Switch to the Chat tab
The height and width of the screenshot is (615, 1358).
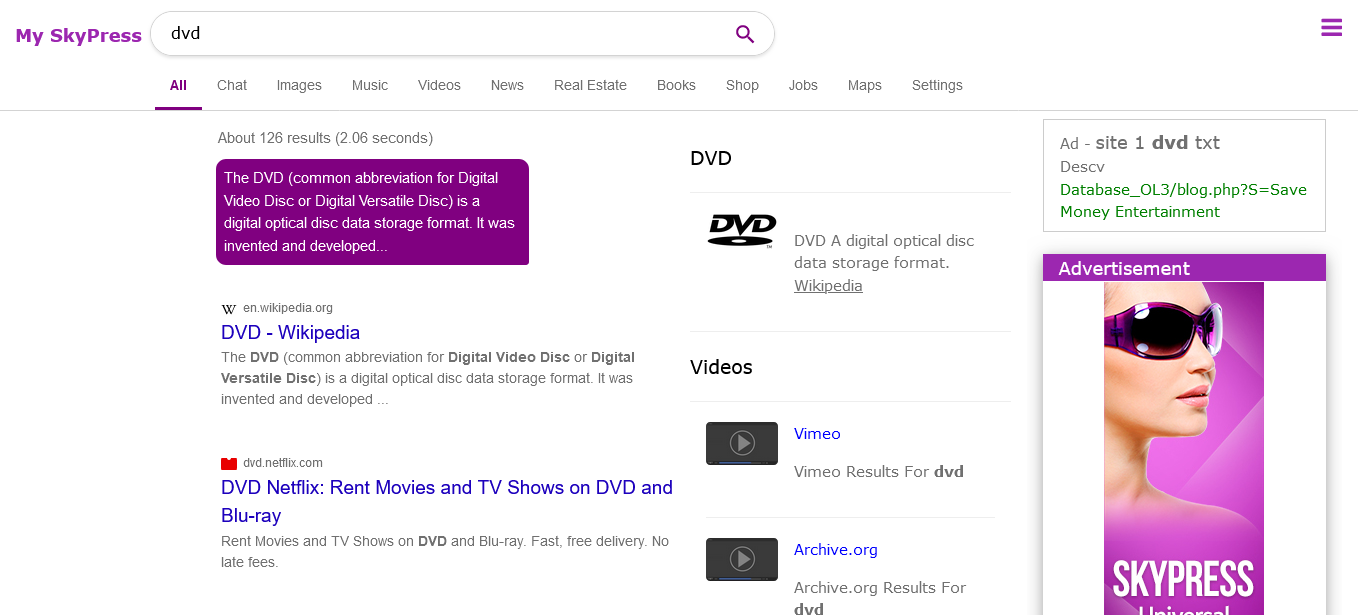tap(232, 85)
